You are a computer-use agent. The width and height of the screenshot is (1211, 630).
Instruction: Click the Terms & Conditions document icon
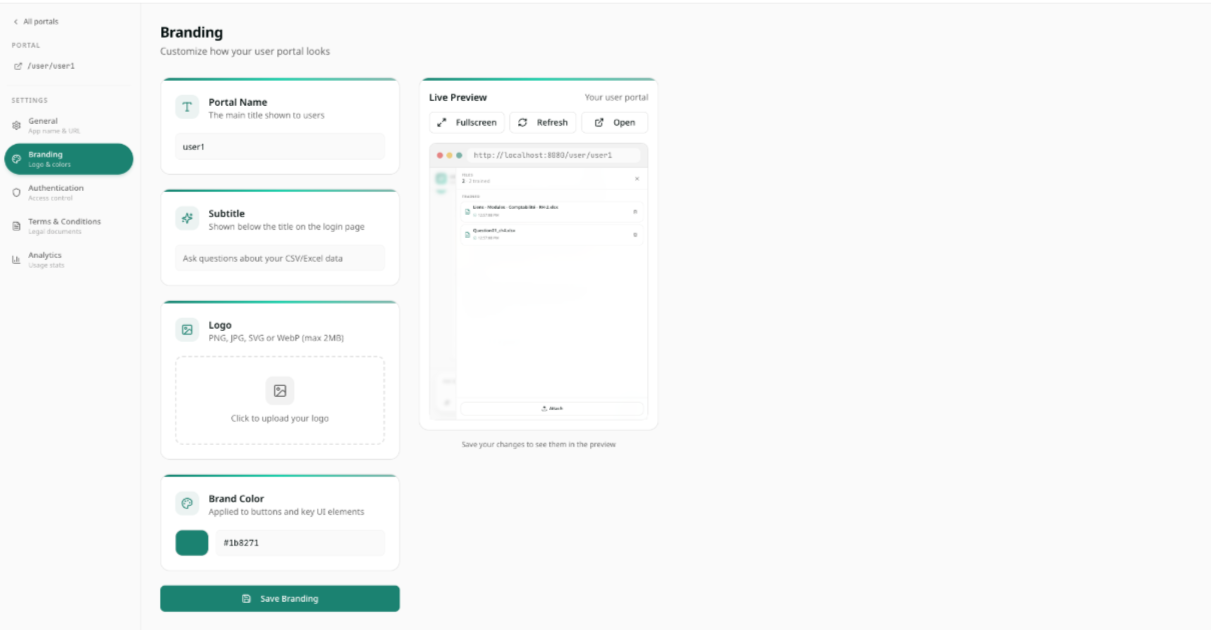(x=16, y=227)
